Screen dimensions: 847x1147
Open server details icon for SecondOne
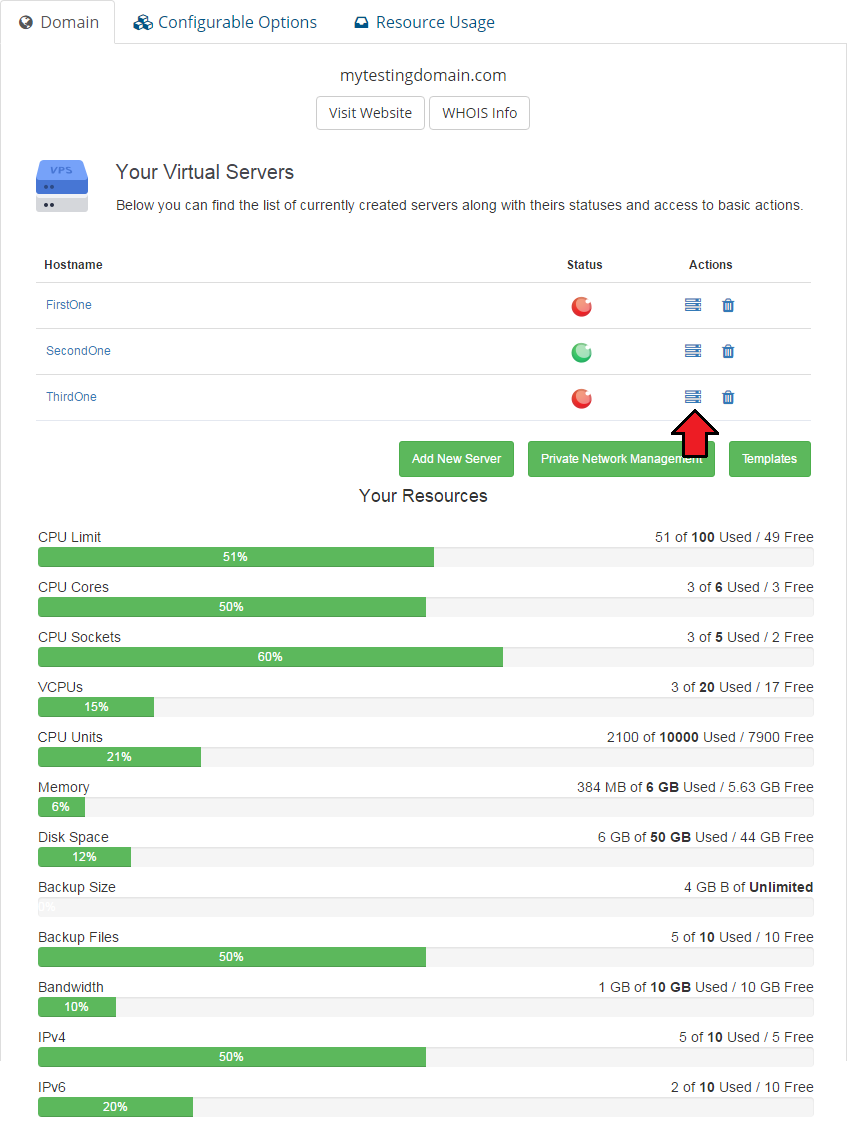[x=693, y=351]
